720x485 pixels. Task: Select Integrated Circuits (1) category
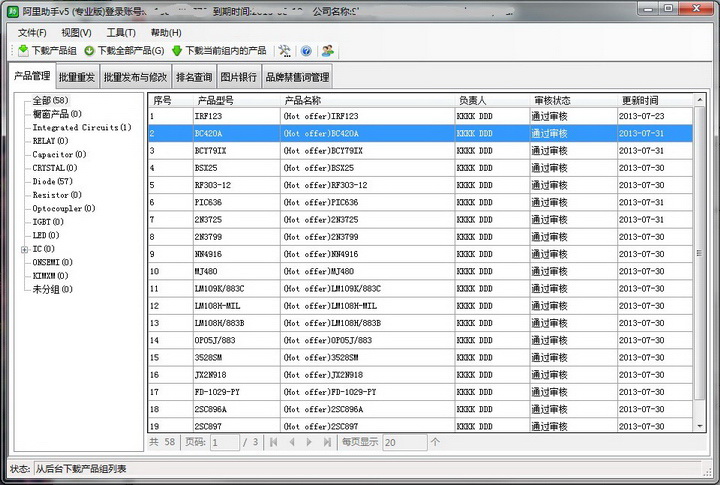[81, 128]
